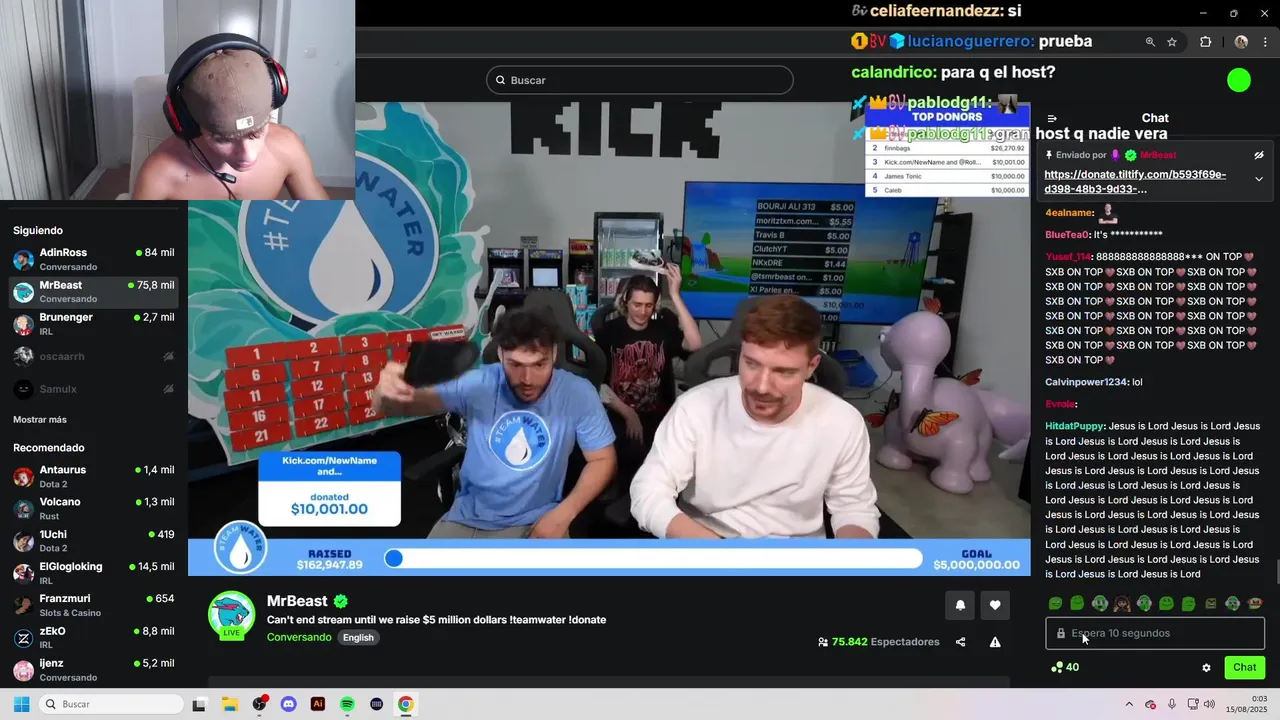The width and height of the screenshot is (1280, 720).
Task: Open Brunenger channel in sidebar
Action: (x=94, y=323)
